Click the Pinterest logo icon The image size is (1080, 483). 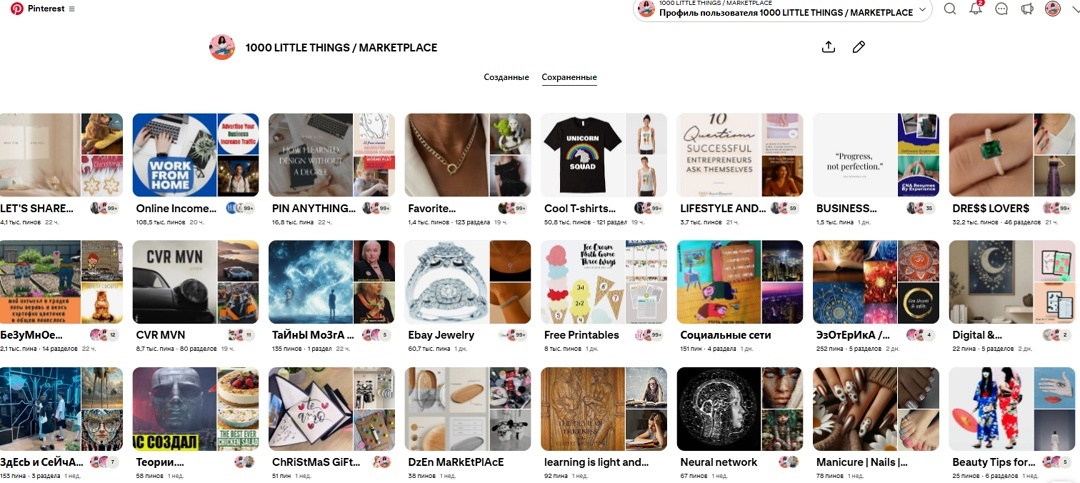tap(17, 9)
